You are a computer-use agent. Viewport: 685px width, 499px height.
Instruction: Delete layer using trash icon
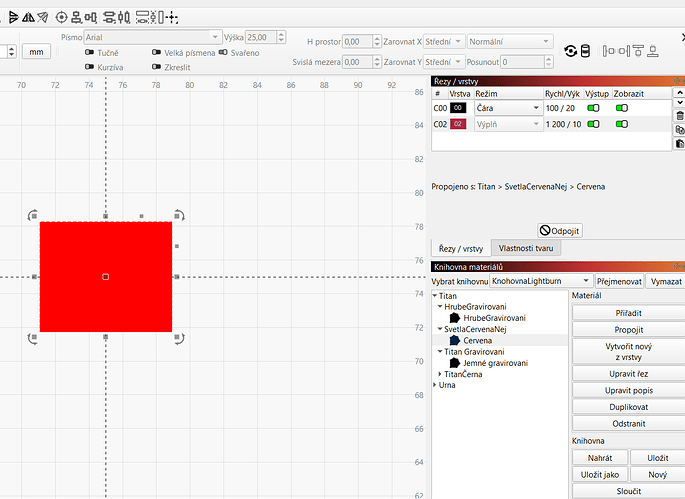(x=680, y=116)
